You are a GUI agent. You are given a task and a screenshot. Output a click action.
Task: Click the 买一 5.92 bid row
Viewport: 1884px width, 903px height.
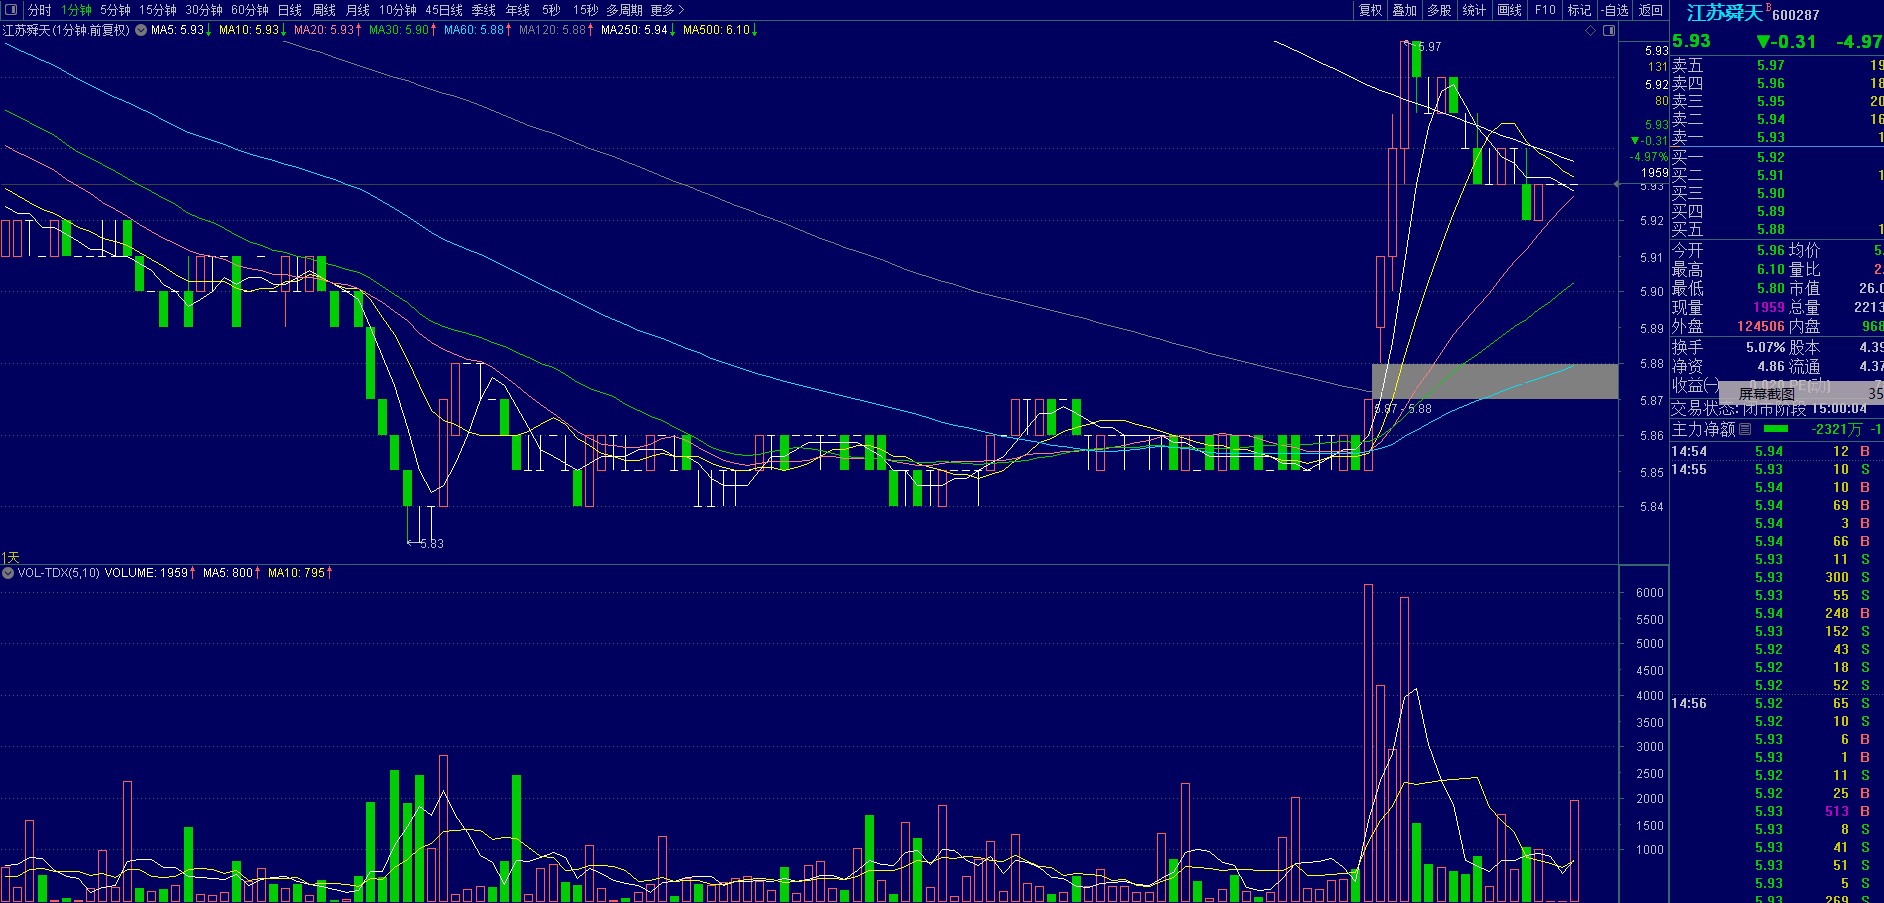pos(1777,157)
